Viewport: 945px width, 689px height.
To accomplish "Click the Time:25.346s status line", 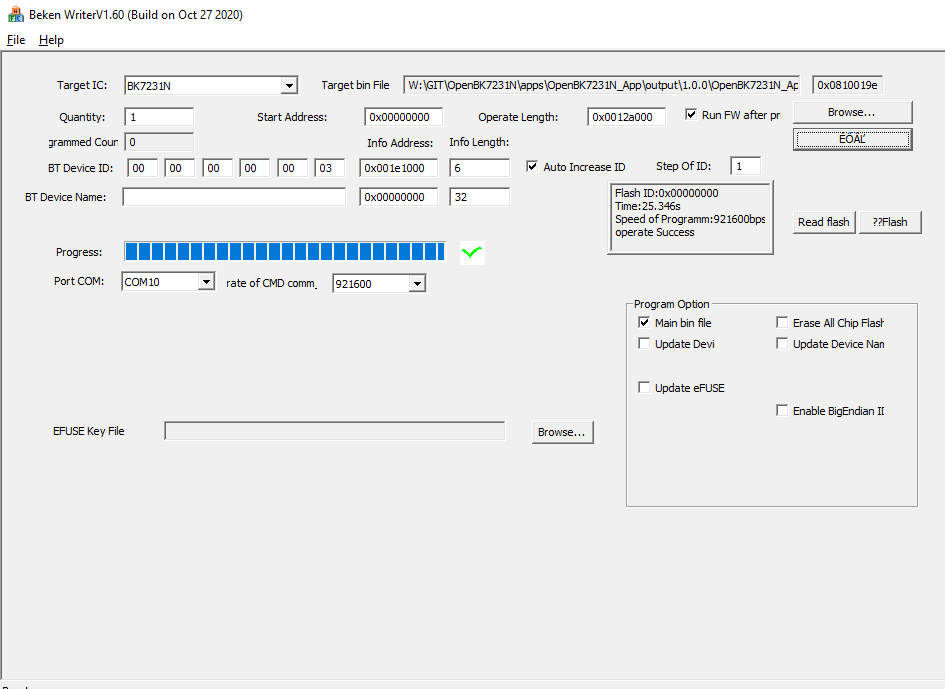I will [648, 206].
